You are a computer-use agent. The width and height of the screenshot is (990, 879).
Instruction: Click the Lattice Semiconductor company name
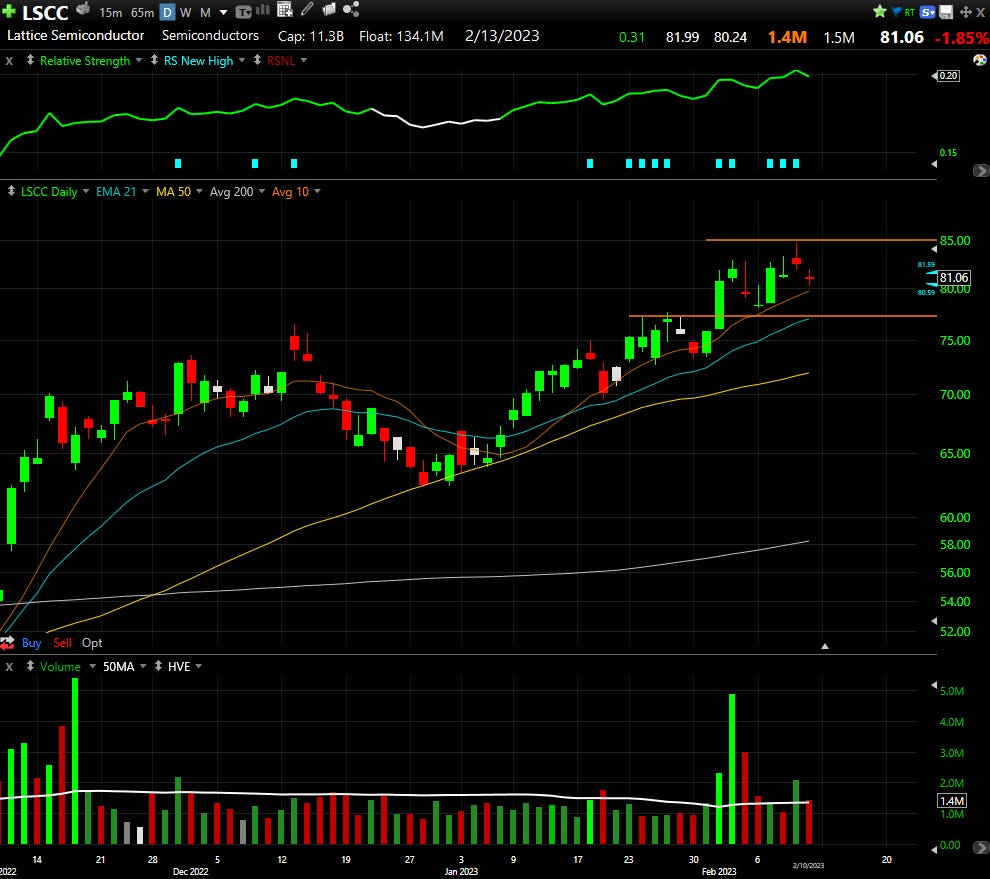(75, 35)
